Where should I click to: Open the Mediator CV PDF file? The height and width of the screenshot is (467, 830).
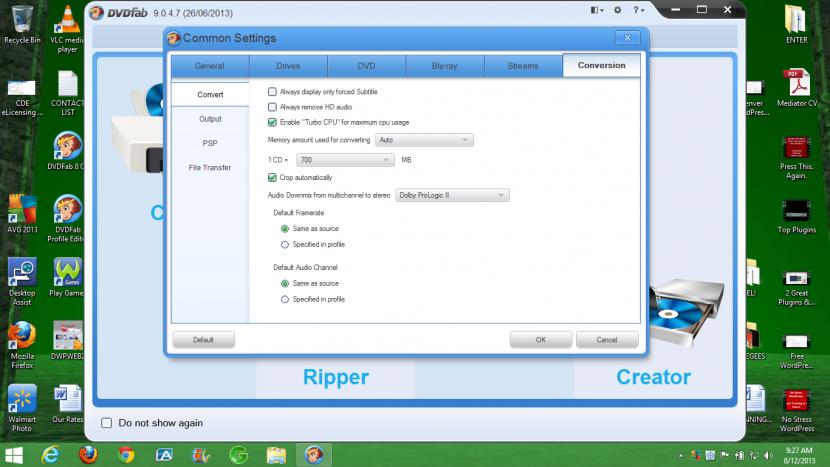(x=797, y=88)
